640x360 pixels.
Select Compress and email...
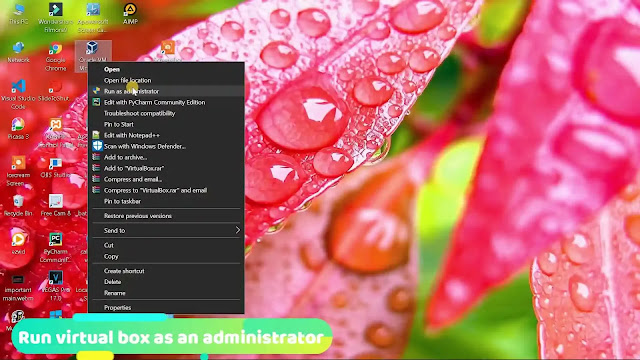coord(166,180)
